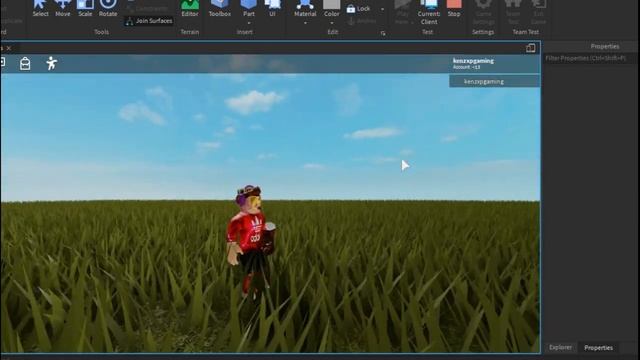The height and width of the screenshot is (360, 640).
Task: Activate the Scale tool
Action: click(x=85, y=8)
